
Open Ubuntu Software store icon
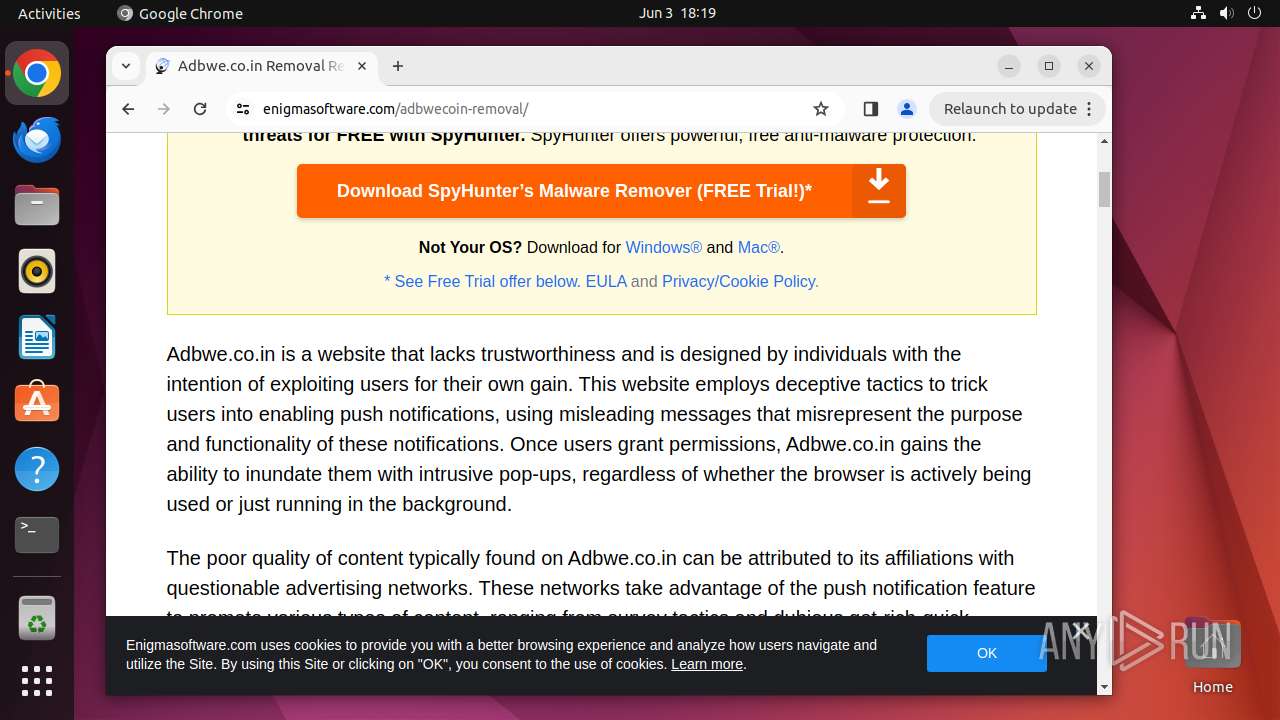[x=37, y=403]
